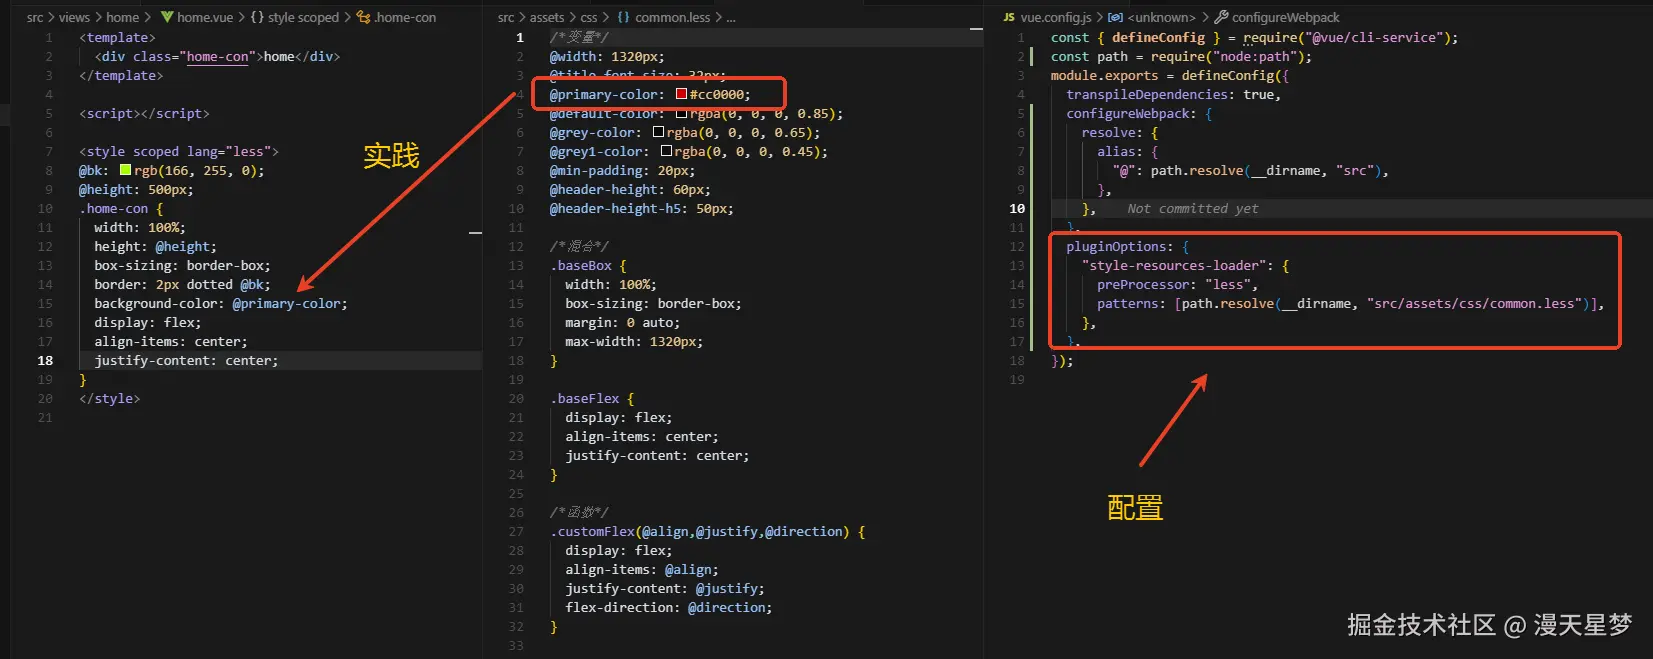This screenshot has width=1653, height=659.
Task: Select the 'css' breadcrumb segment
Action: click(x=589, y=17)
